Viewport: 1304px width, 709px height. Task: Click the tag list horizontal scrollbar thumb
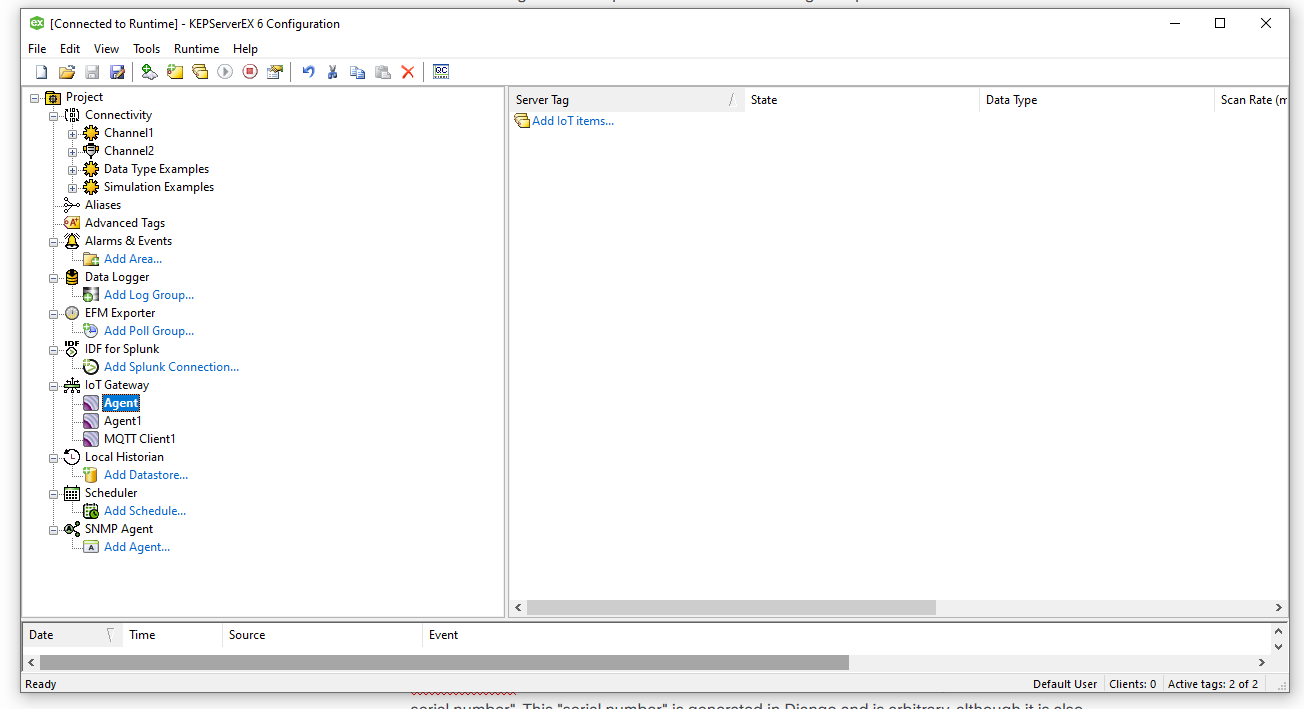pos(731,607)
